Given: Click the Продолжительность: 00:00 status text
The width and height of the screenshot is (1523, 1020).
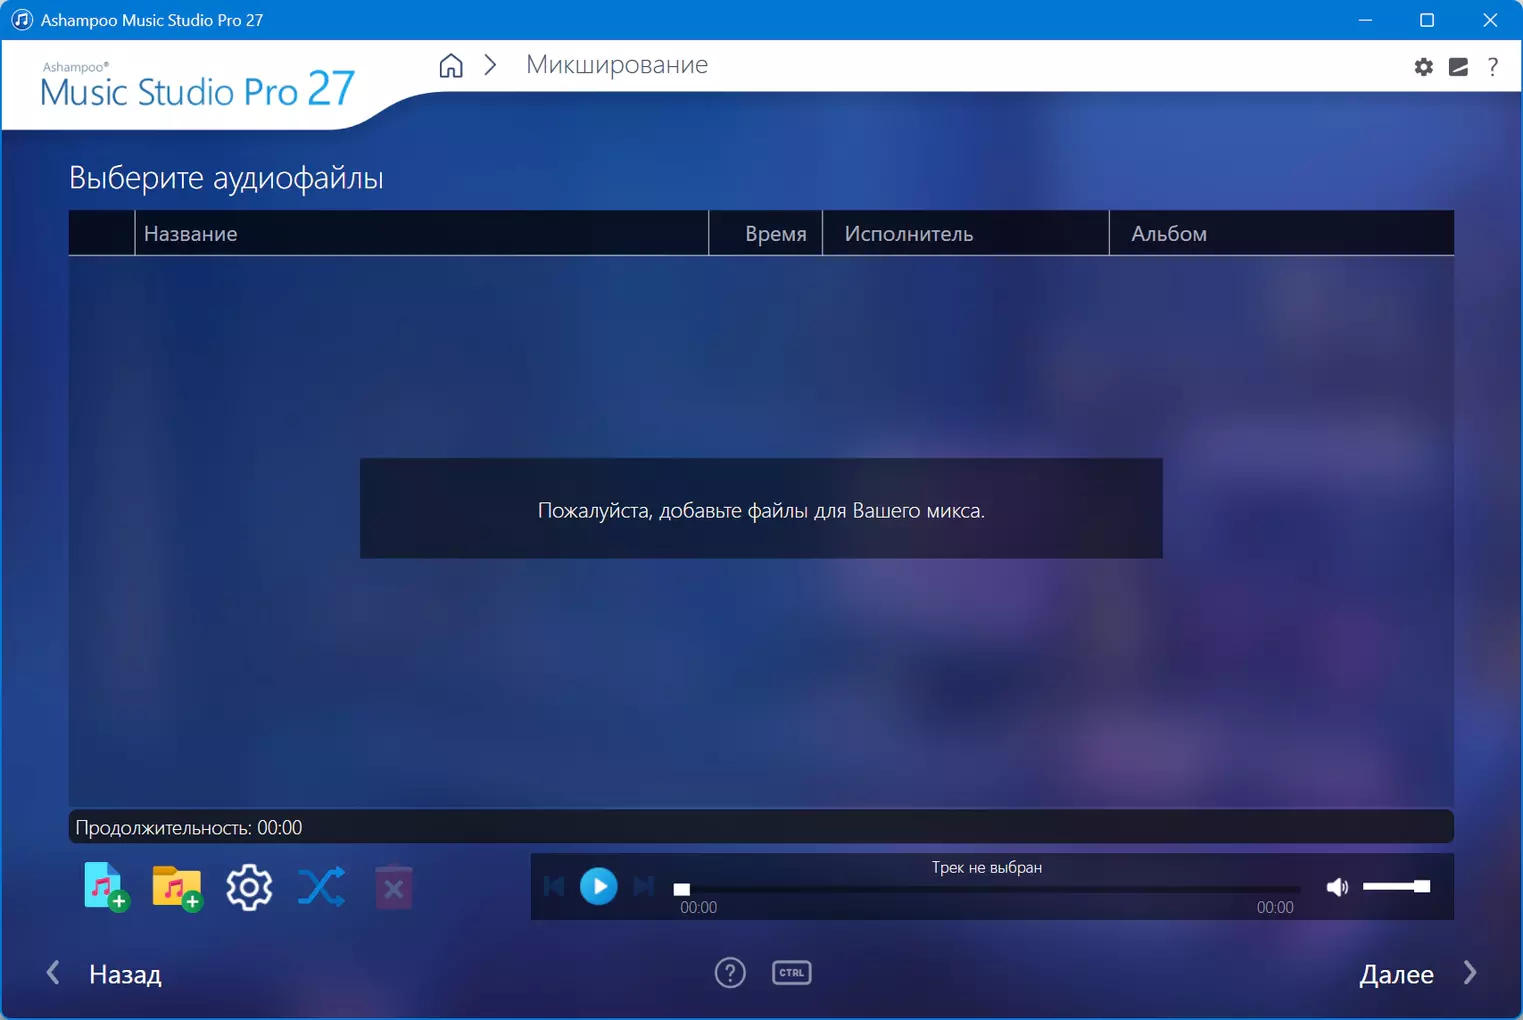Looking at the screenshot, I should 189,827.
